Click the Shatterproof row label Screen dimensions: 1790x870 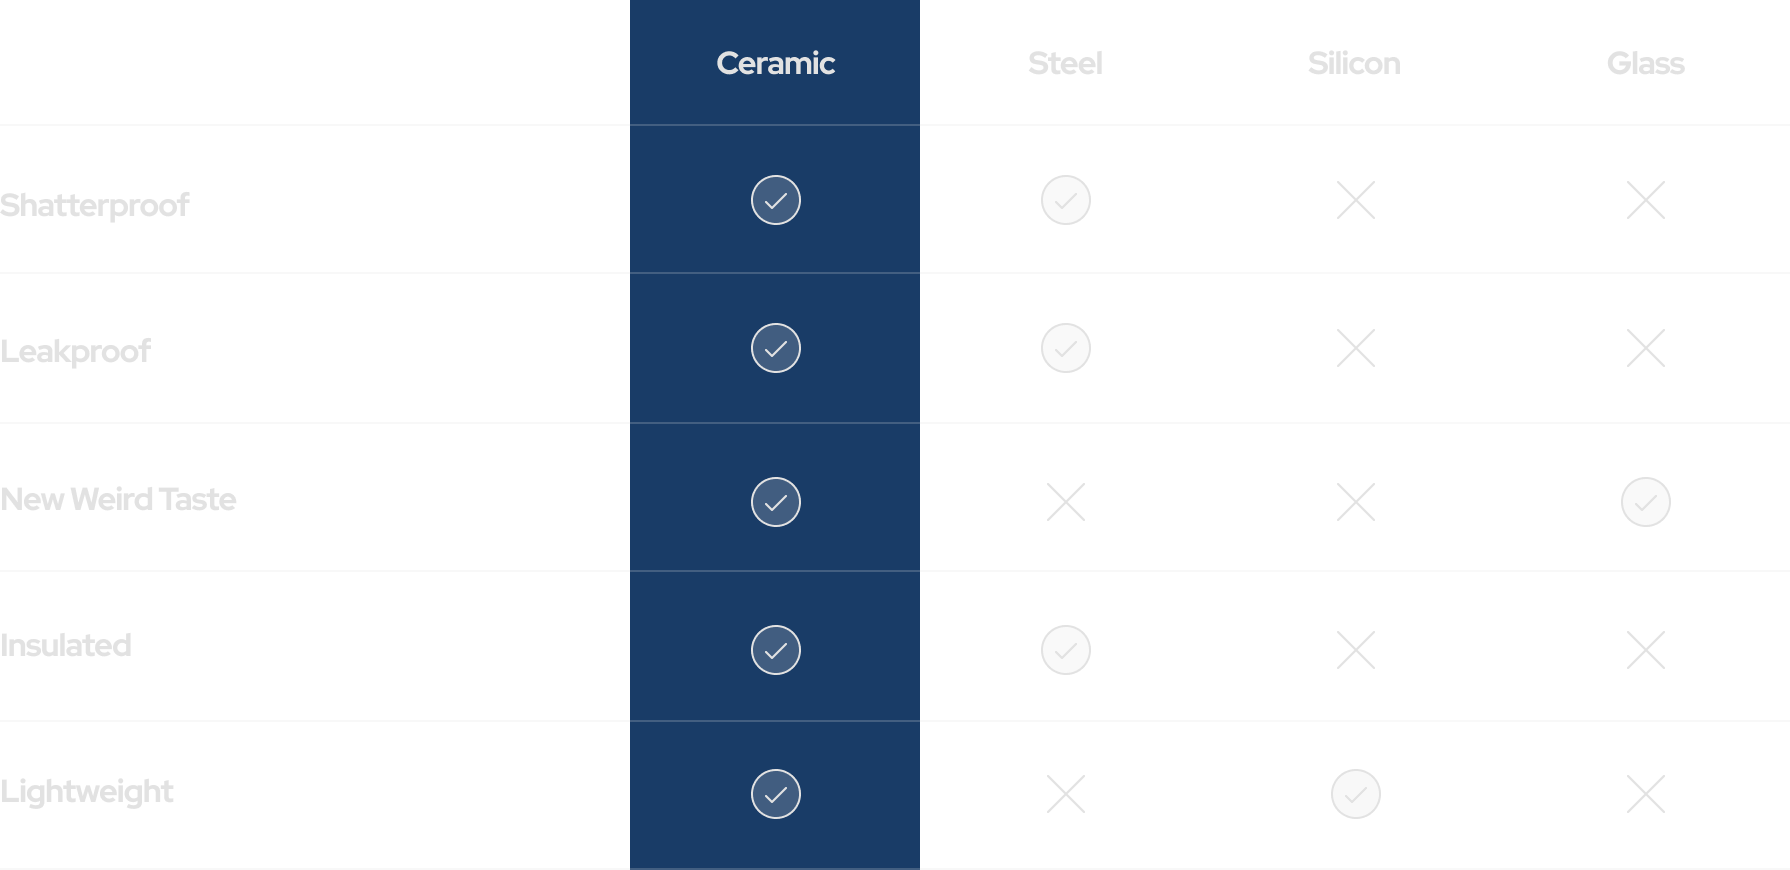(x=95, y=205)
